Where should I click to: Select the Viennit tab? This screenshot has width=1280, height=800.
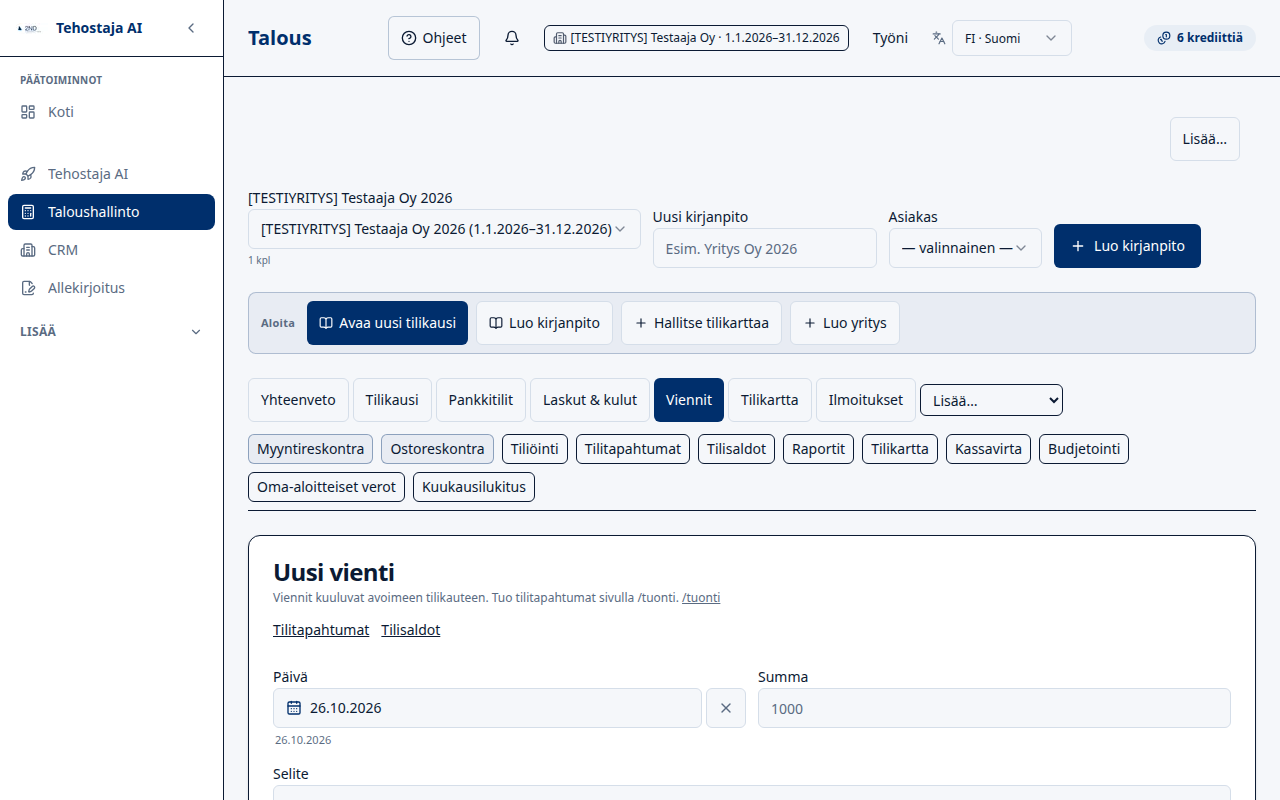point(689,400)
